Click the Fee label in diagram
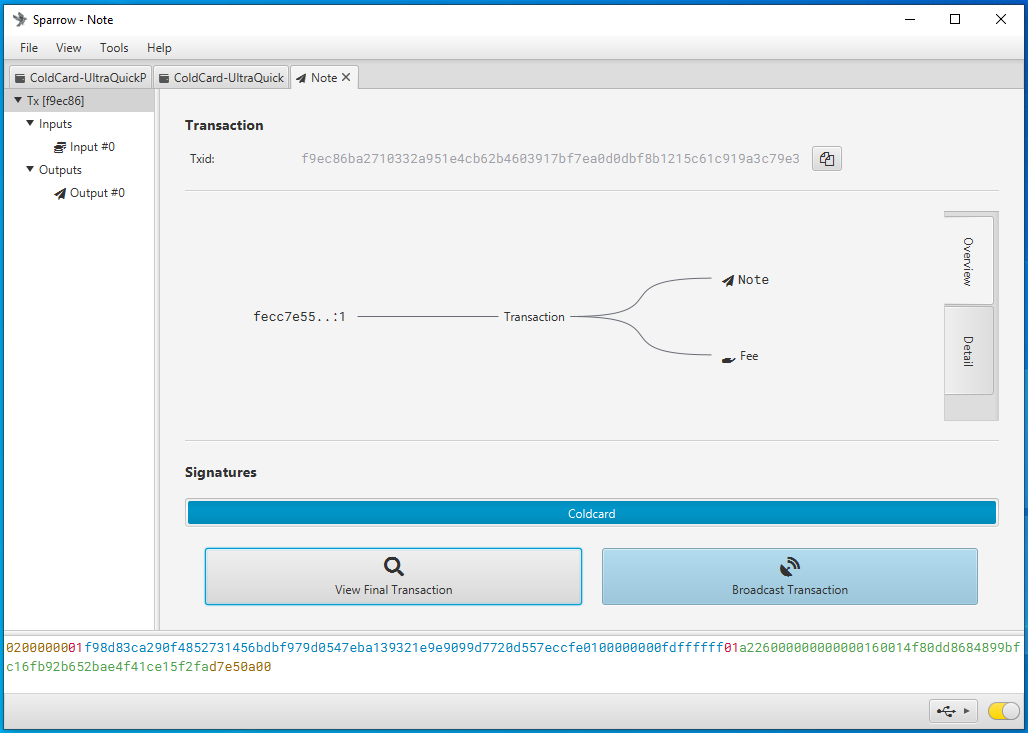The image size is (1028, 733). pyautogui.click(x=749, y=356)
